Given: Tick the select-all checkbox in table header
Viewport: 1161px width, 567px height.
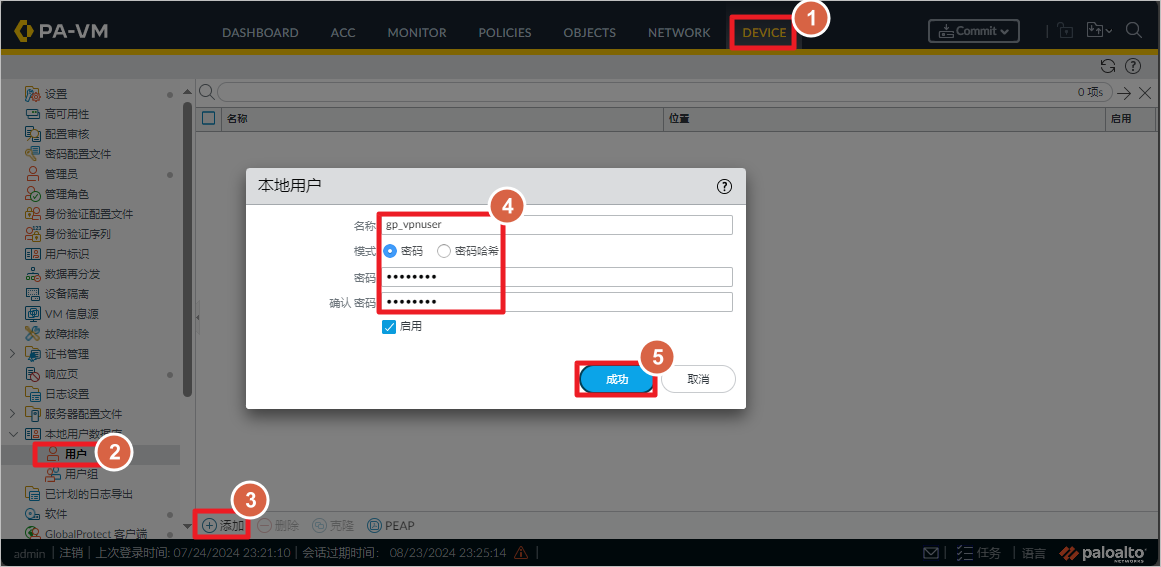Looking at the screenshot, I should pyautogui.click(x=209, y=118).
